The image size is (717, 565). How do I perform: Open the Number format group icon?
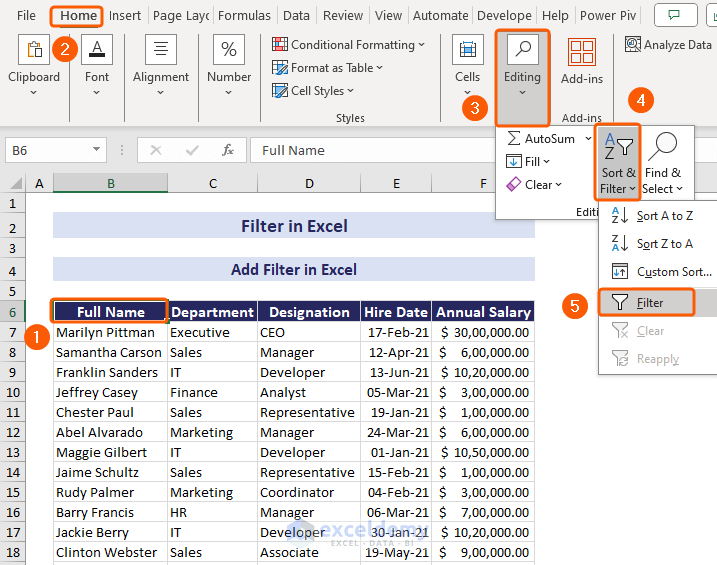click(x=229, y=49)
